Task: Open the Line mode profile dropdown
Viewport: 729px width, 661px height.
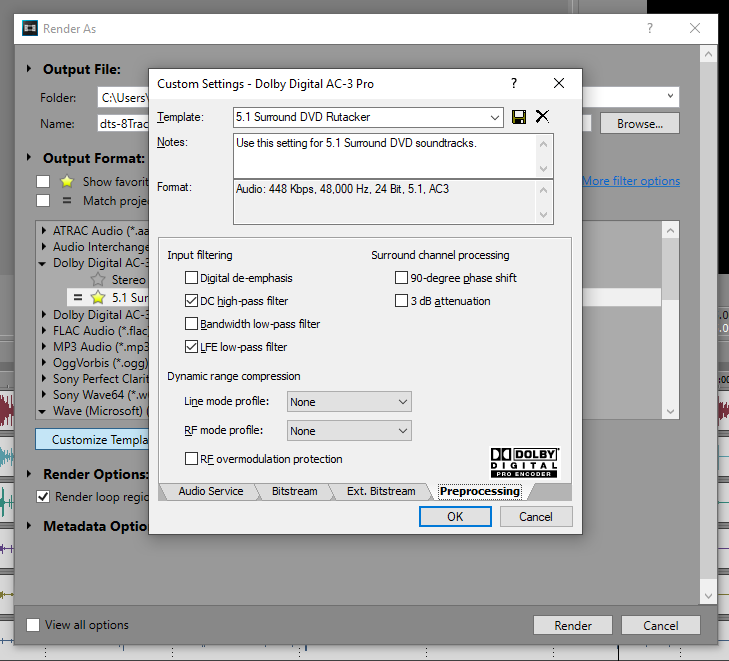Action: click(x=403, y=402)
